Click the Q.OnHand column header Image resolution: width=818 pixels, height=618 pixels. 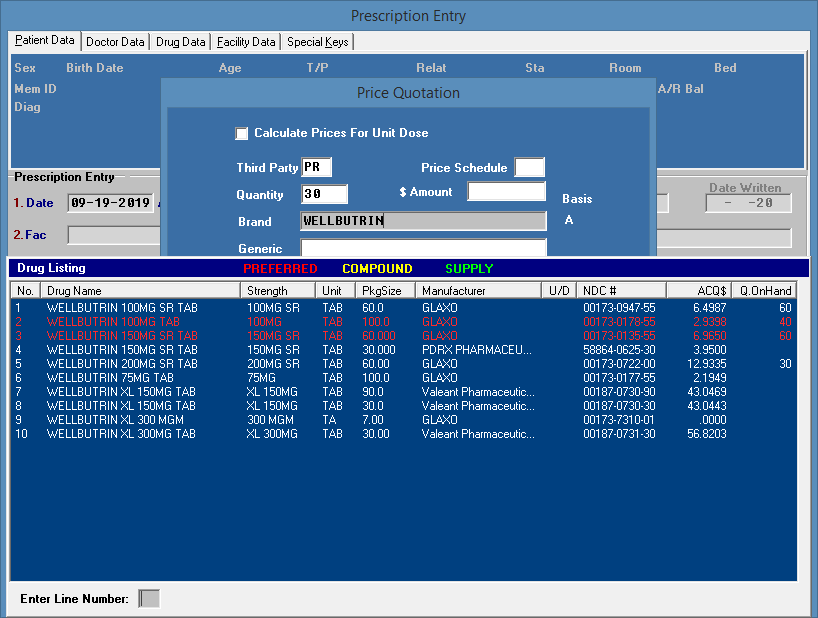(x=765, y=291)
